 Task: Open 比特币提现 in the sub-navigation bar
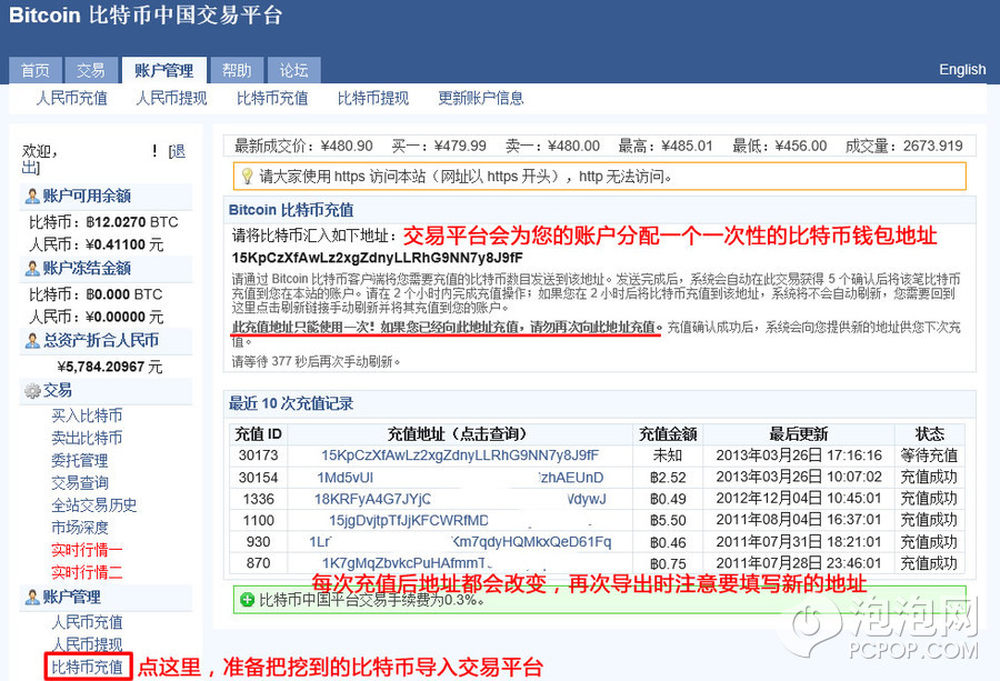coord(373,98)
